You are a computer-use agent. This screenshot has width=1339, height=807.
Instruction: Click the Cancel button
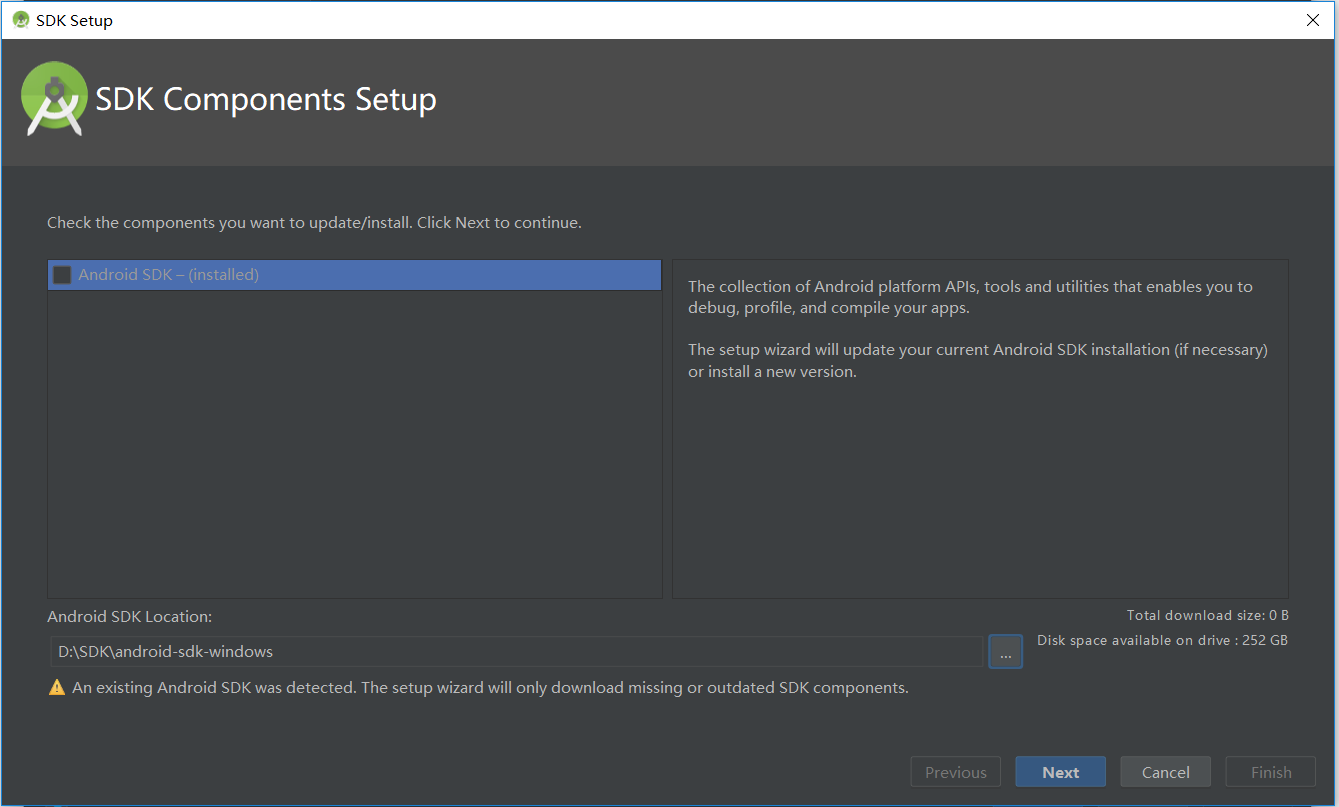pyautogui.click(x=1165, y=772)
